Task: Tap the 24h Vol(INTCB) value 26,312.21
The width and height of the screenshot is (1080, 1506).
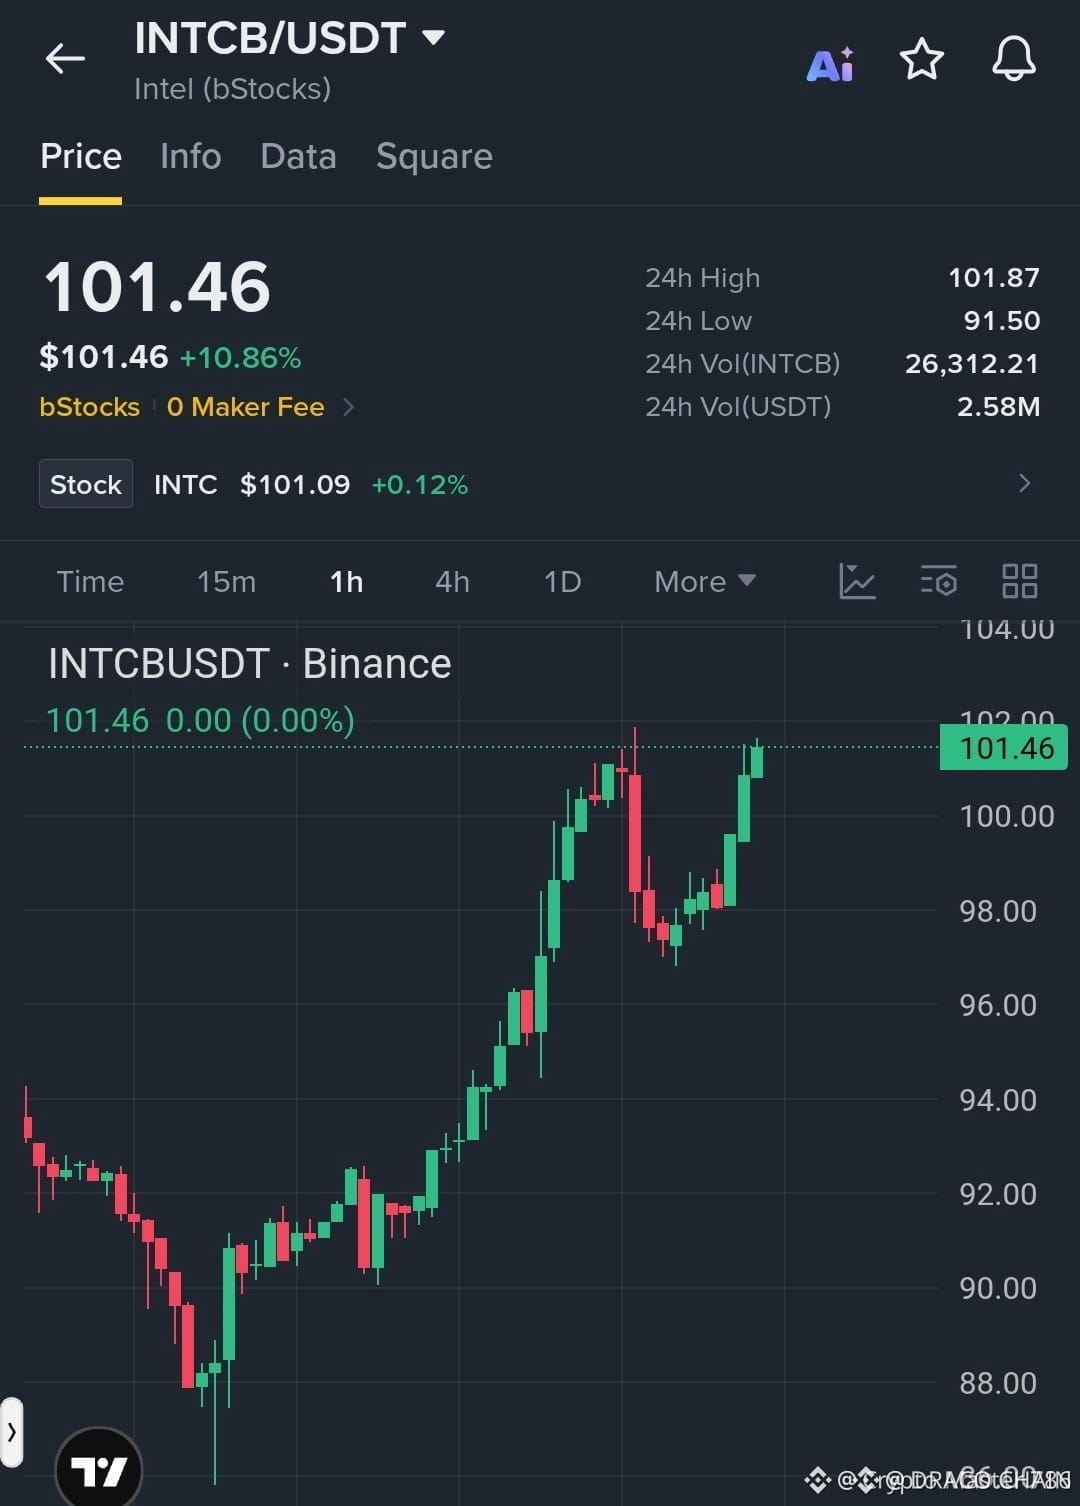Action: point(972,363)
